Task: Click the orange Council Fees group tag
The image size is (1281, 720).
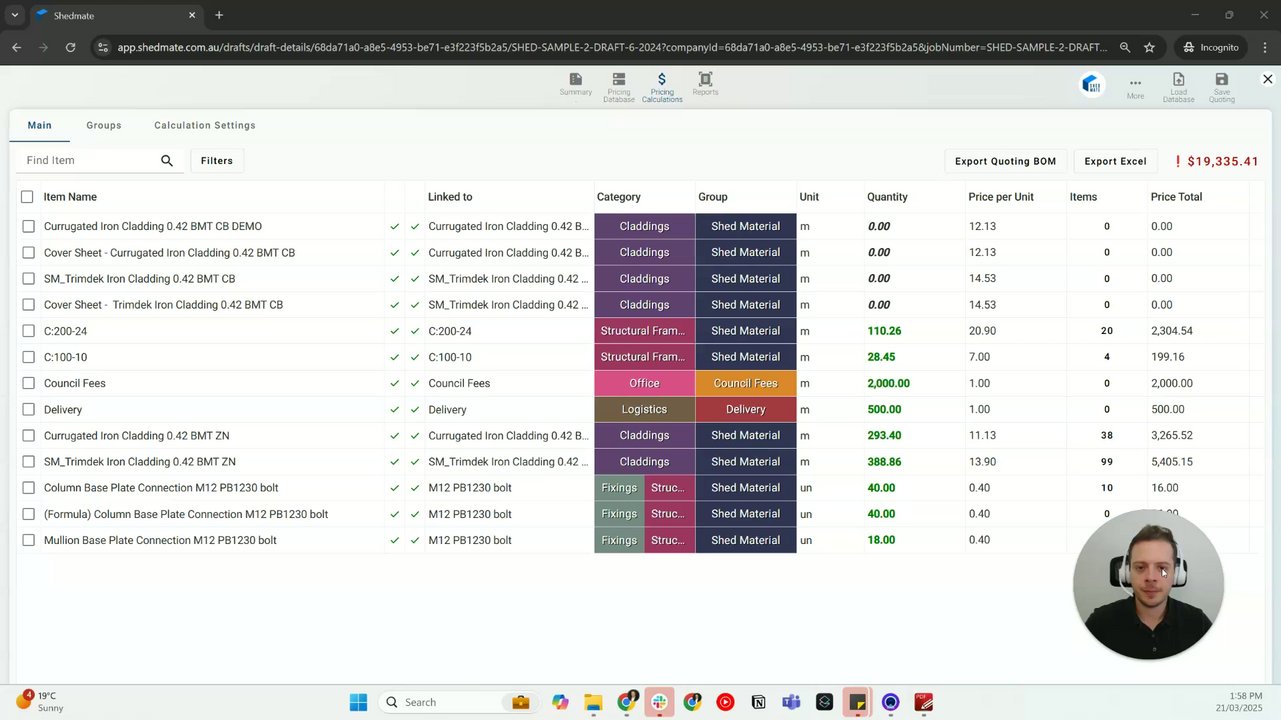Action: (x=745, y=383)
